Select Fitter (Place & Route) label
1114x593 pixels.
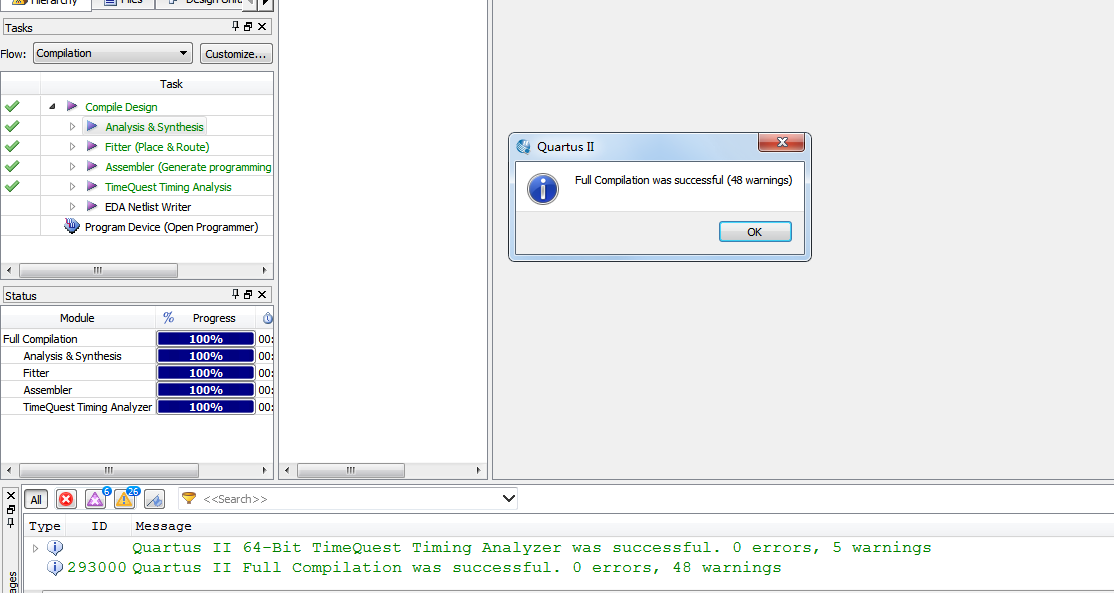click(157, 147)
